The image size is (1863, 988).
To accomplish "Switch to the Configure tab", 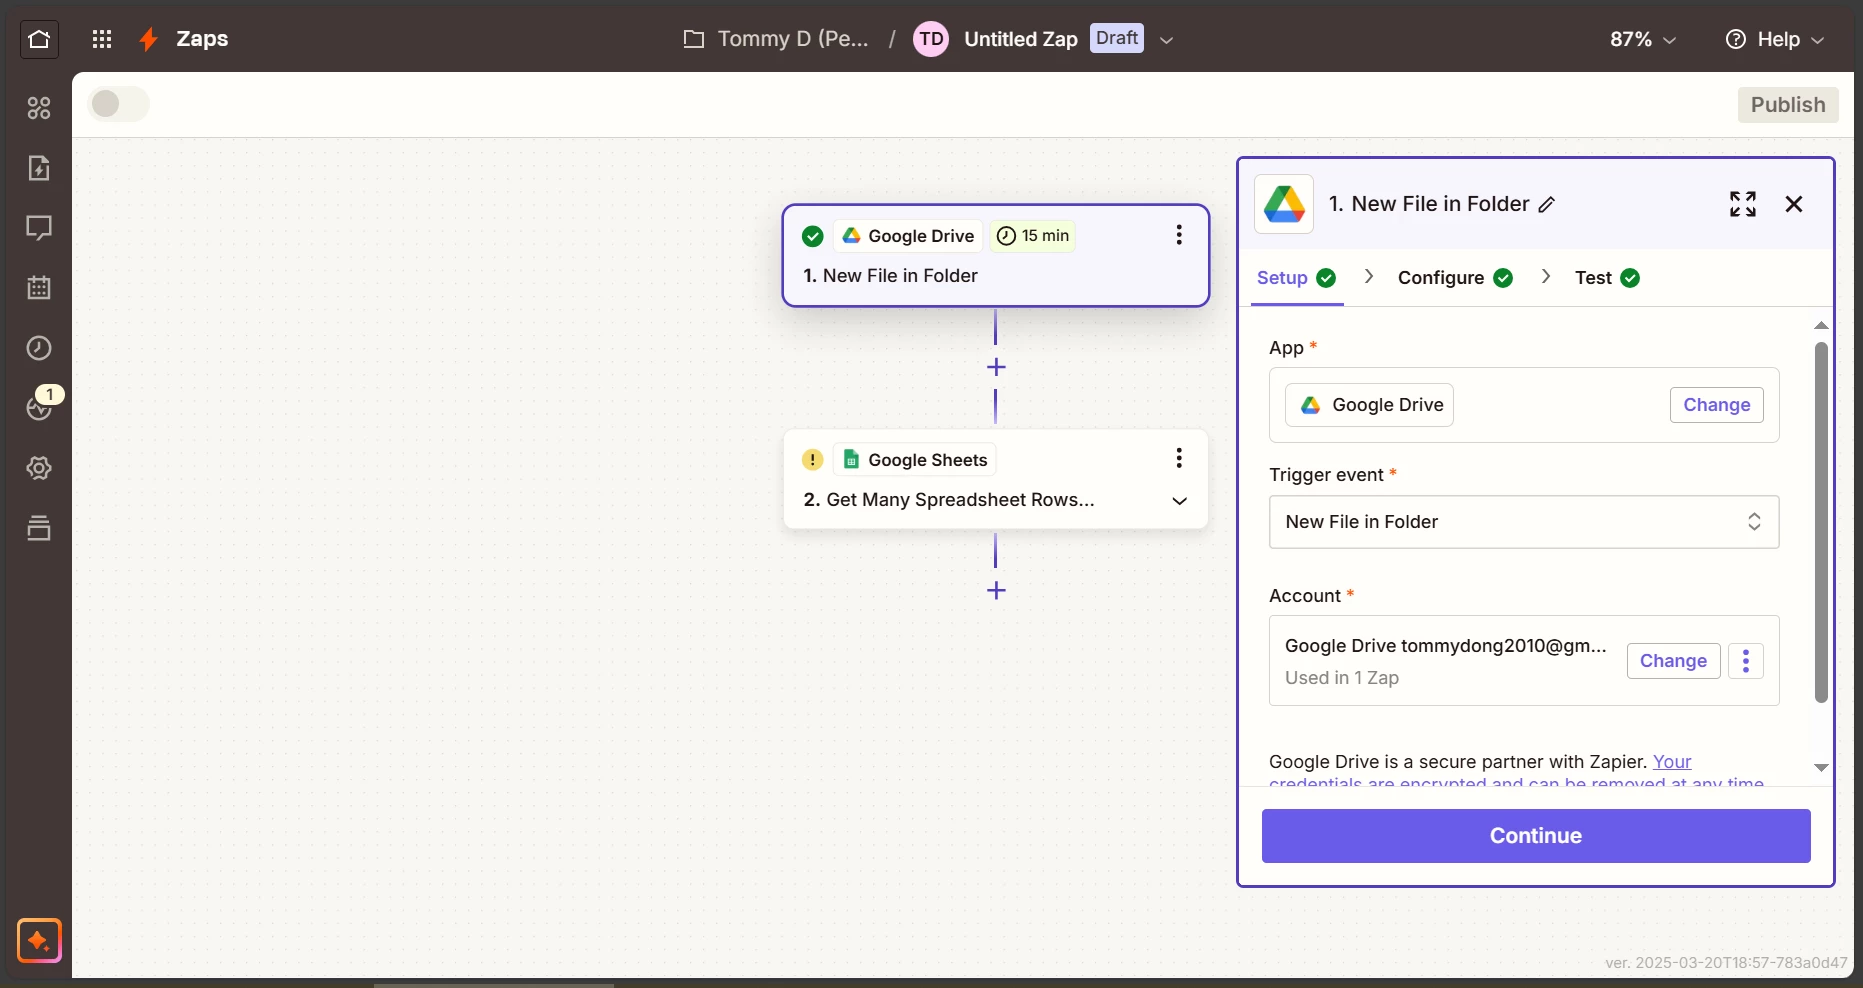I will (1455, 278).
